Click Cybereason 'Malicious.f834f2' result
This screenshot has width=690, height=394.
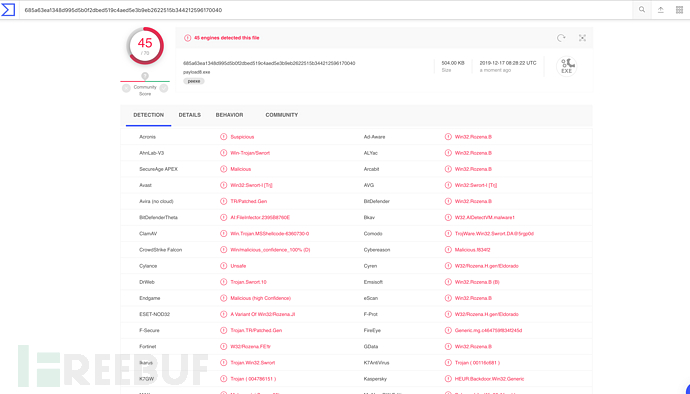point(473,250)
